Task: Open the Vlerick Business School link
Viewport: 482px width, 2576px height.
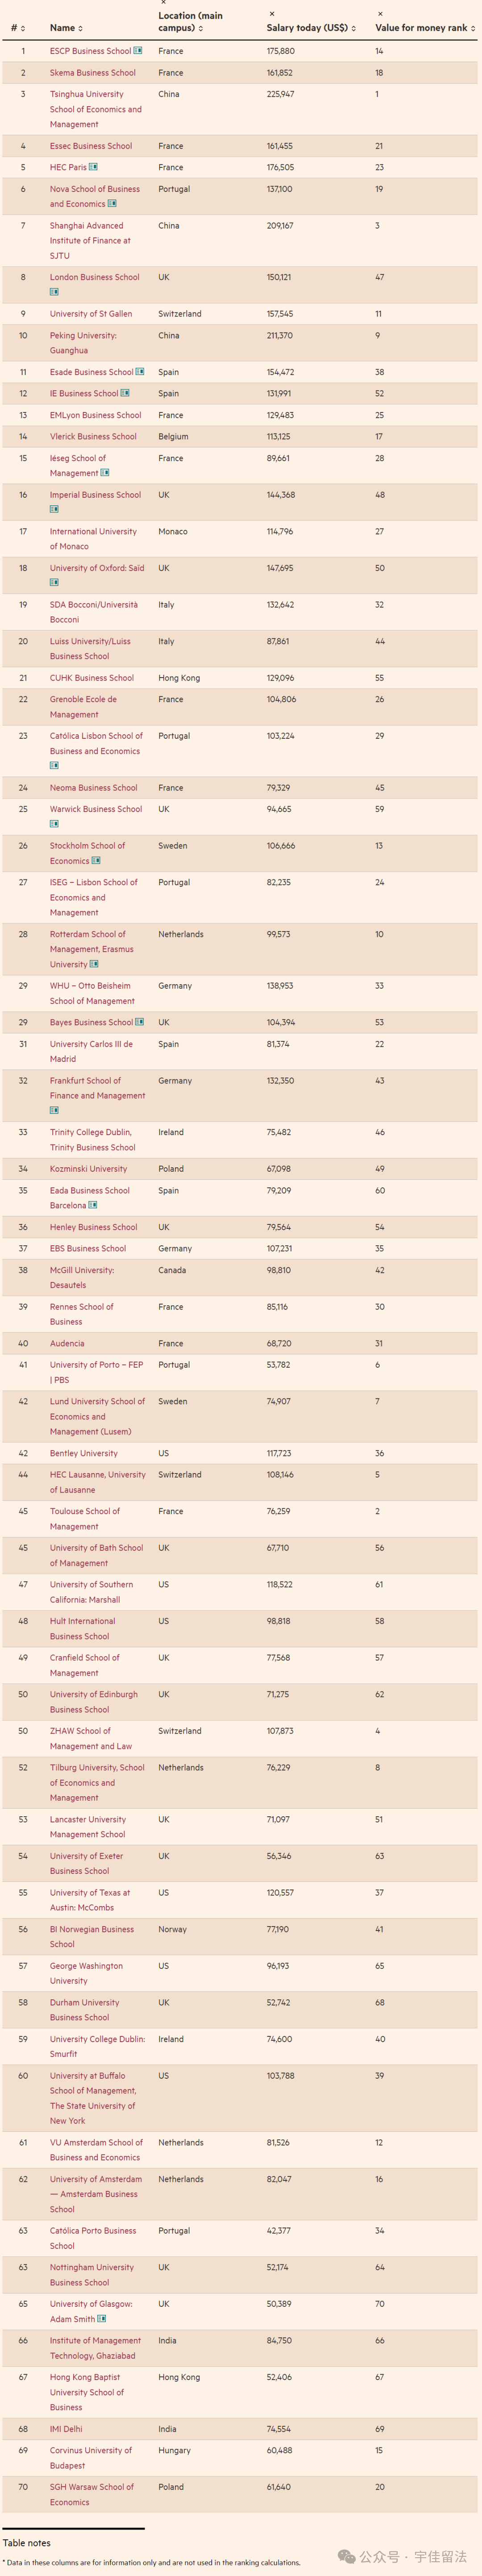Action: [x=93, y=437]
